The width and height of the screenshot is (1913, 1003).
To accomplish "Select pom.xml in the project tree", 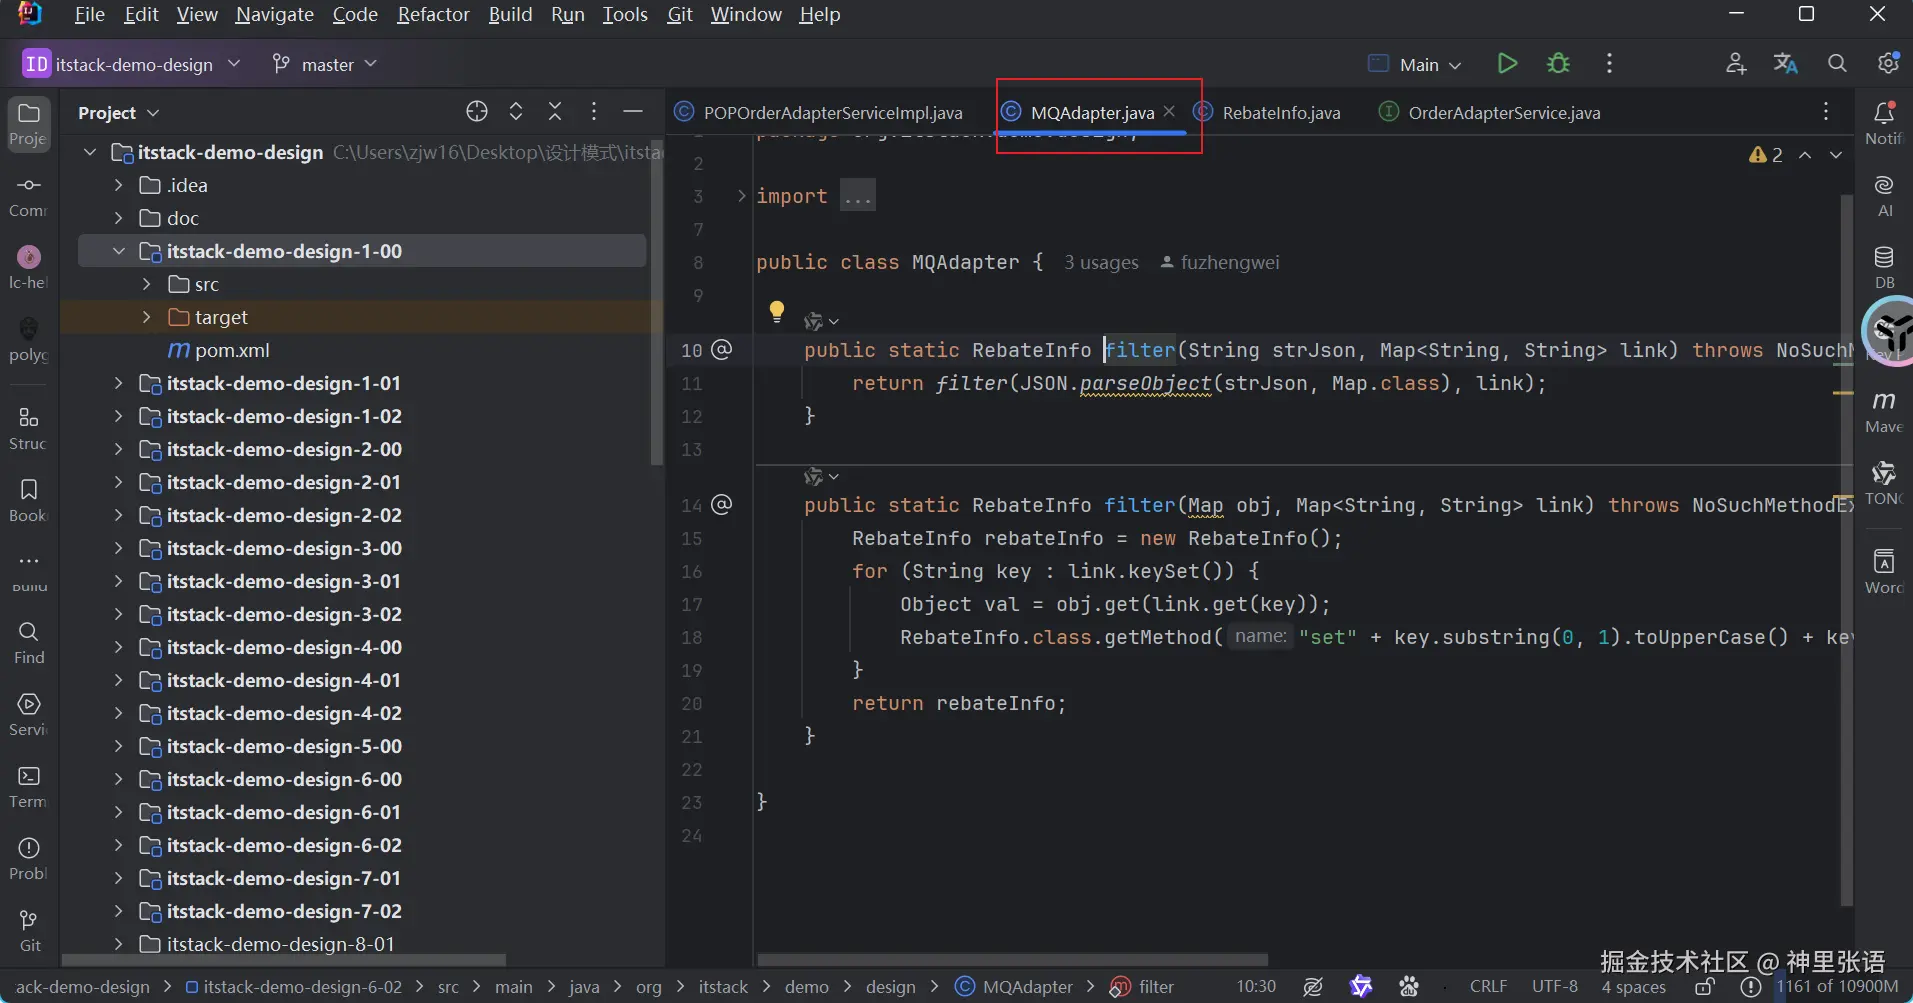I will pyautogui.click(x=232, y=350).
